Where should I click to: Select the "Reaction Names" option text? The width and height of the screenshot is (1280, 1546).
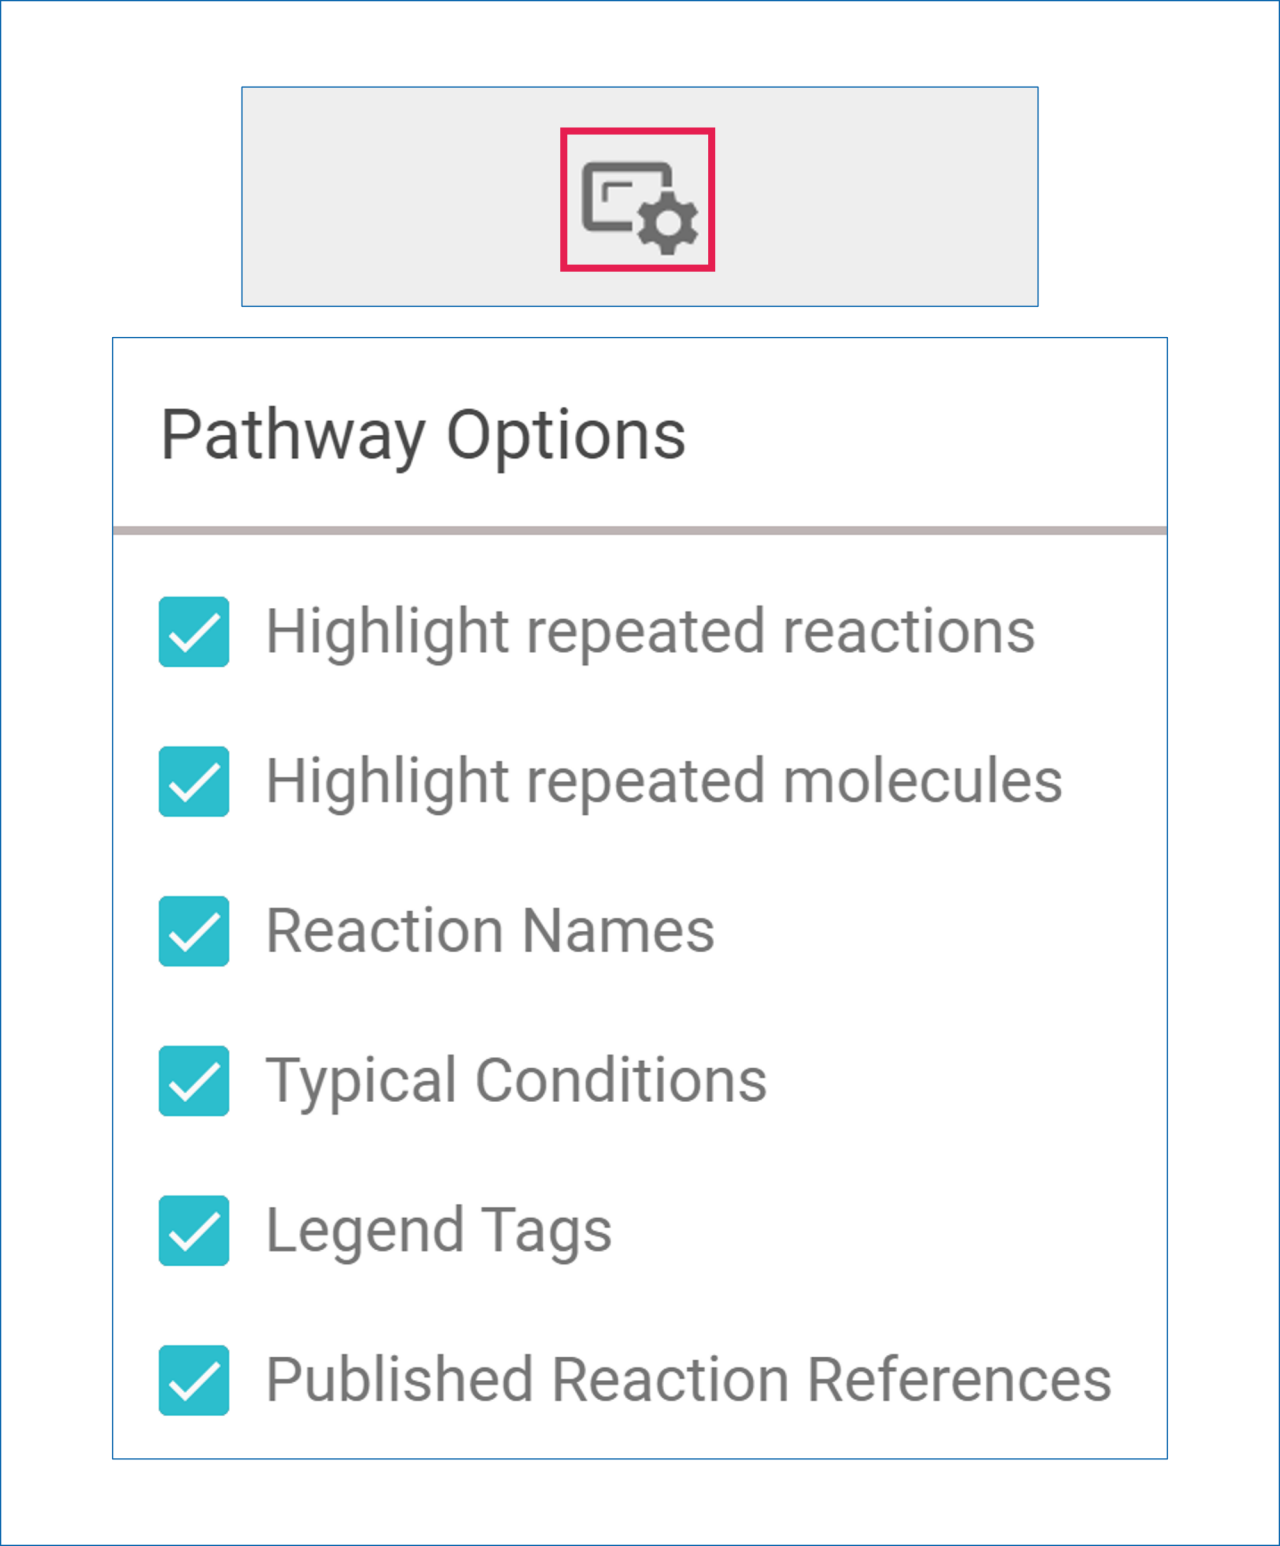(x=490, y=931)
